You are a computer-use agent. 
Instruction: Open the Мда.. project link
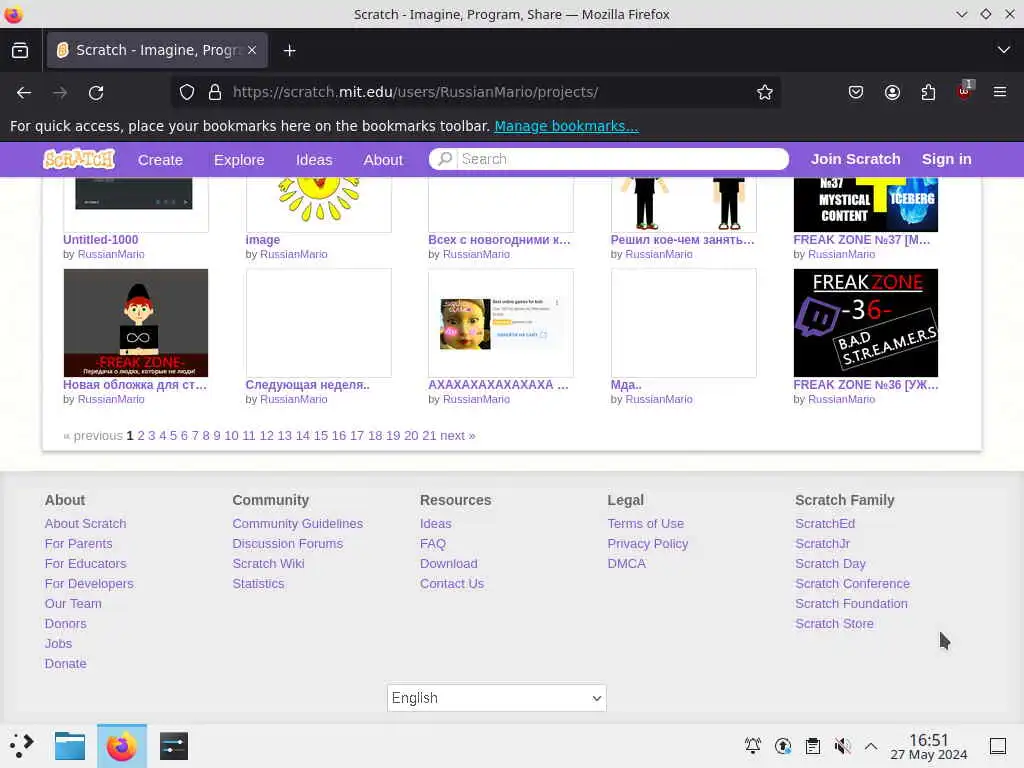pos(626,385)
